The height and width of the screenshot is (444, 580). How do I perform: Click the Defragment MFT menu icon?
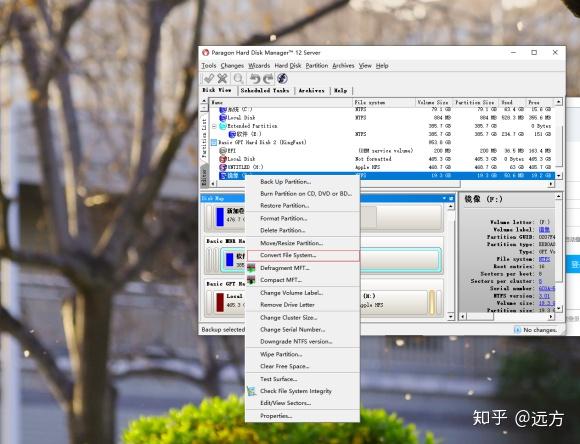tap(252, 268)
